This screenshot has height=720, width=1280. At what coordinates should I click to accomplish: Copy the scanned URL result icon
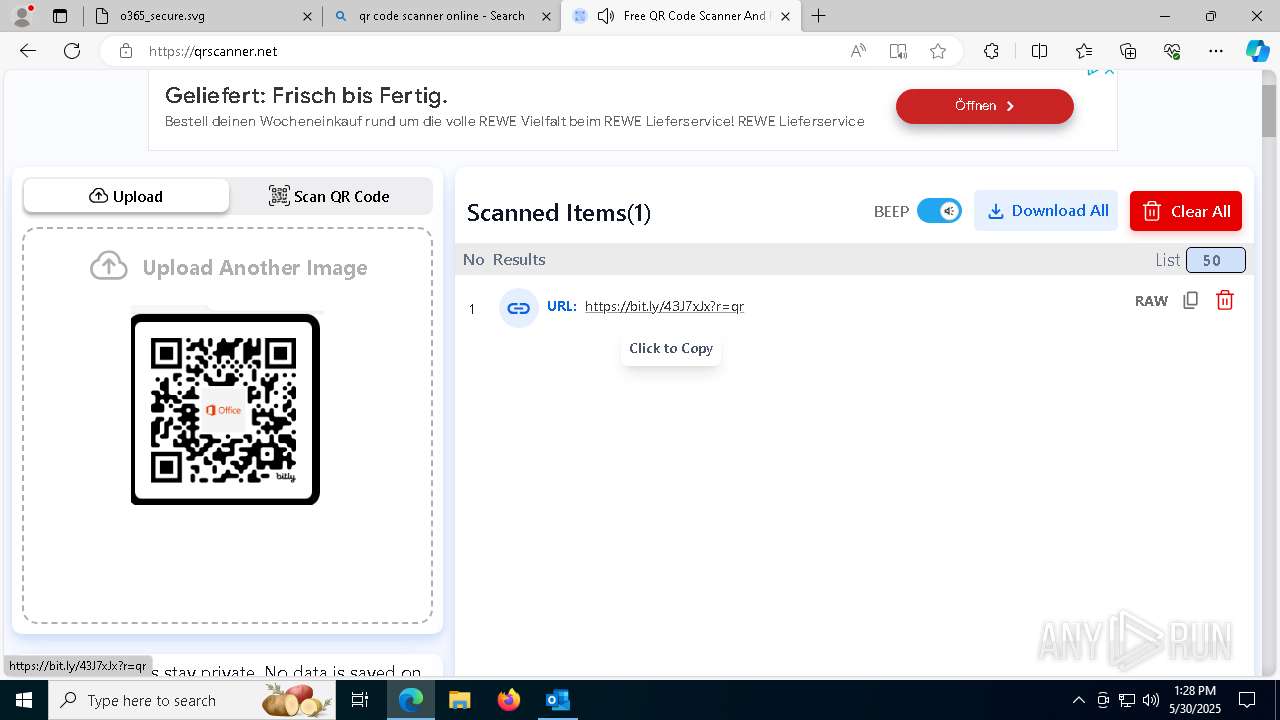(1190, 300)
